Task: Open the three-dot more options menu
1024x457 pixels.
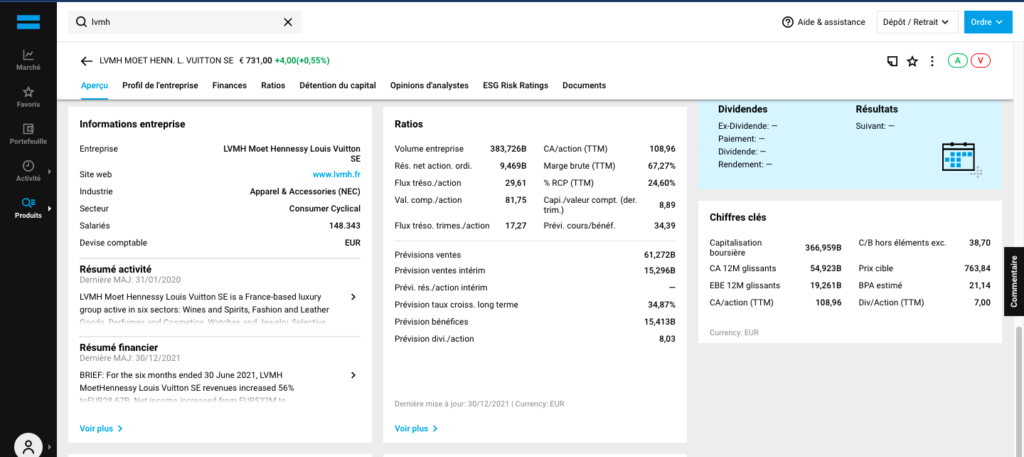Action: [x=933, y=61]
